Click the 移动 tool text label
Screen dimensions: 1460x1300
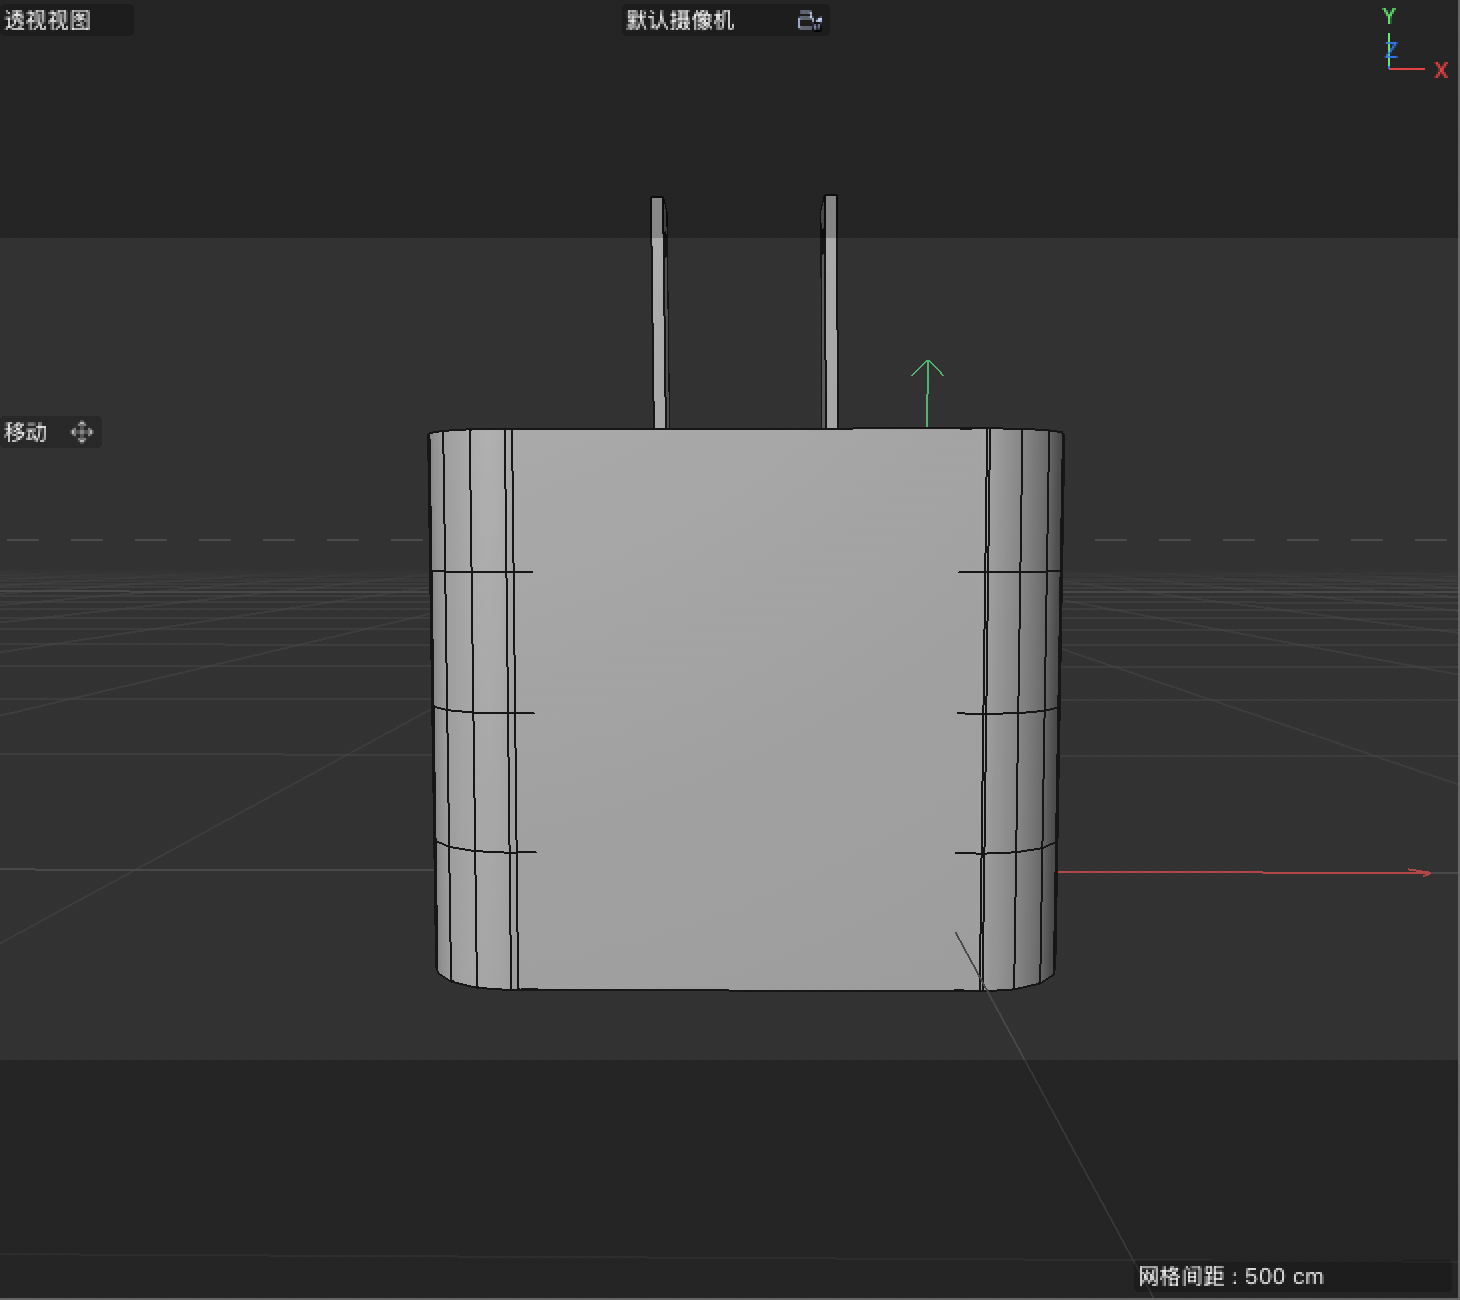[25, 432]
